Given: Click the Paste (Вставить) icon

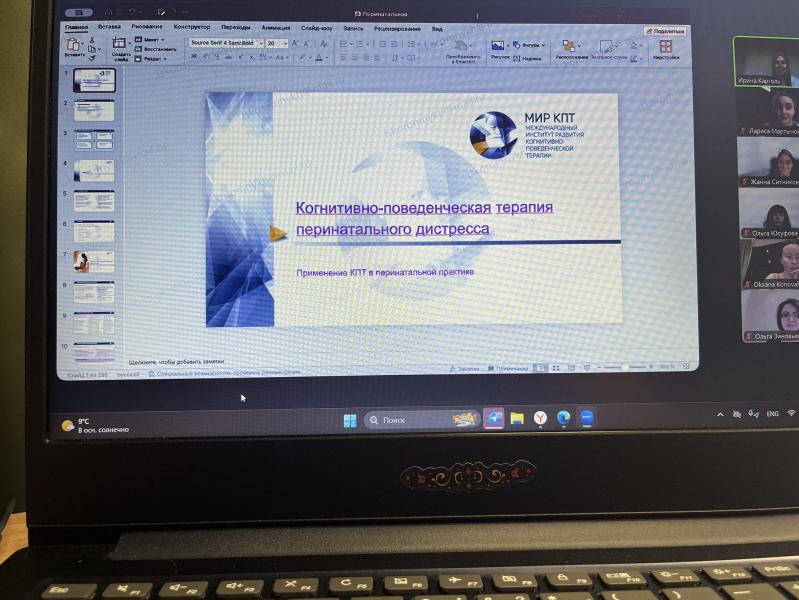Looking at the screenshot, I should point(72,44).
